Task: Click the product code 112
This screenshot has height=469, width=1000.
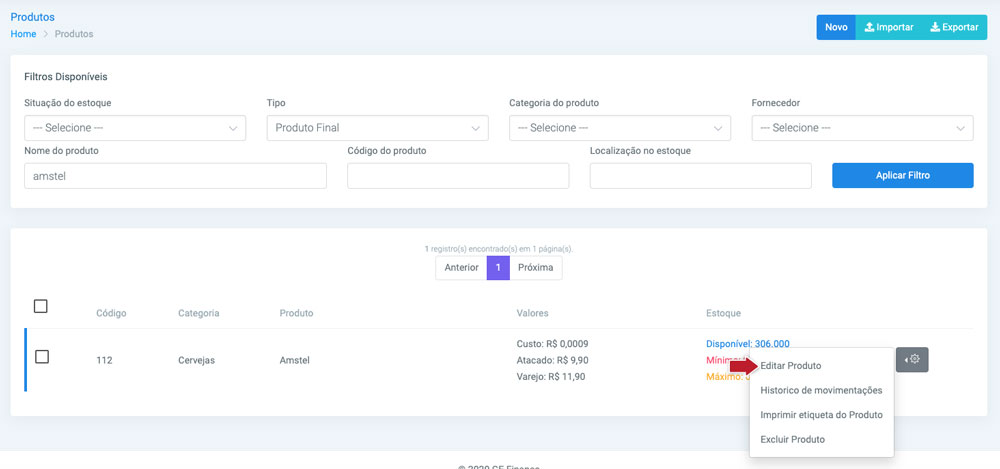Action: pyautogui.click(x=104, y=360)
